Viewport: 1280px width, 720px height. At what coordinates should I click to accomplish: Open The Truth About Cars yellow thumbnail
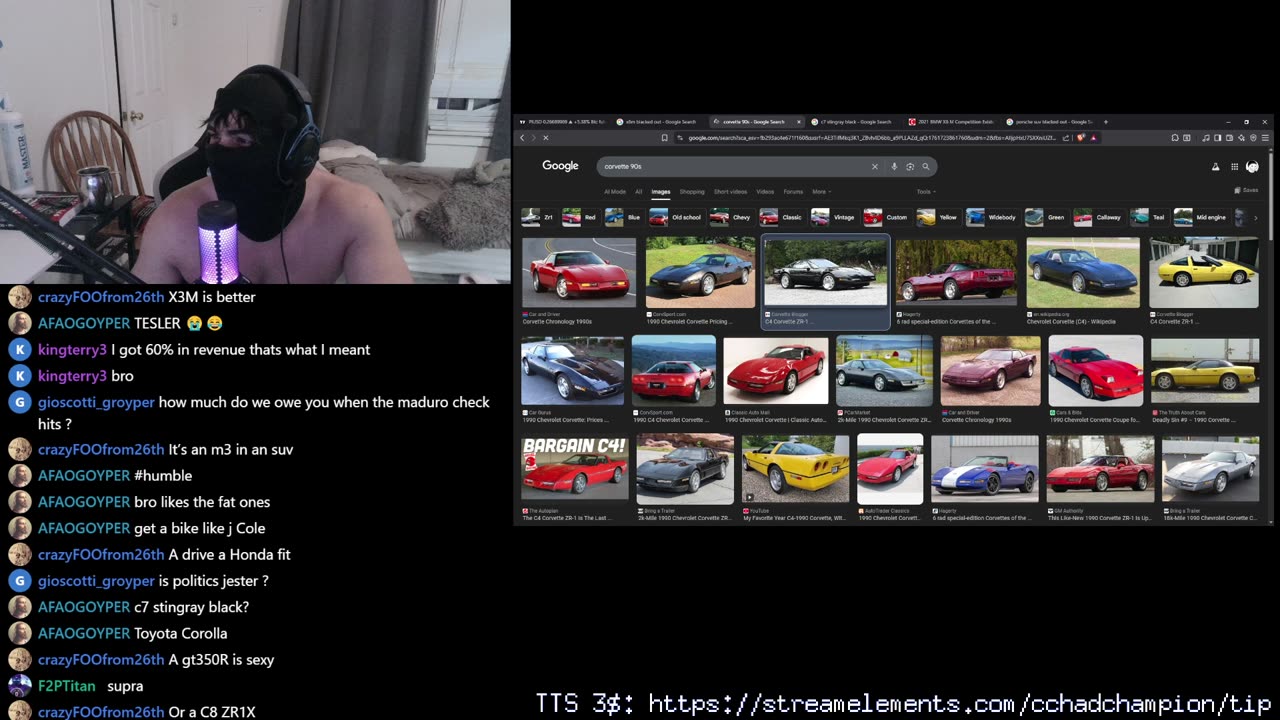[1205, 370]
